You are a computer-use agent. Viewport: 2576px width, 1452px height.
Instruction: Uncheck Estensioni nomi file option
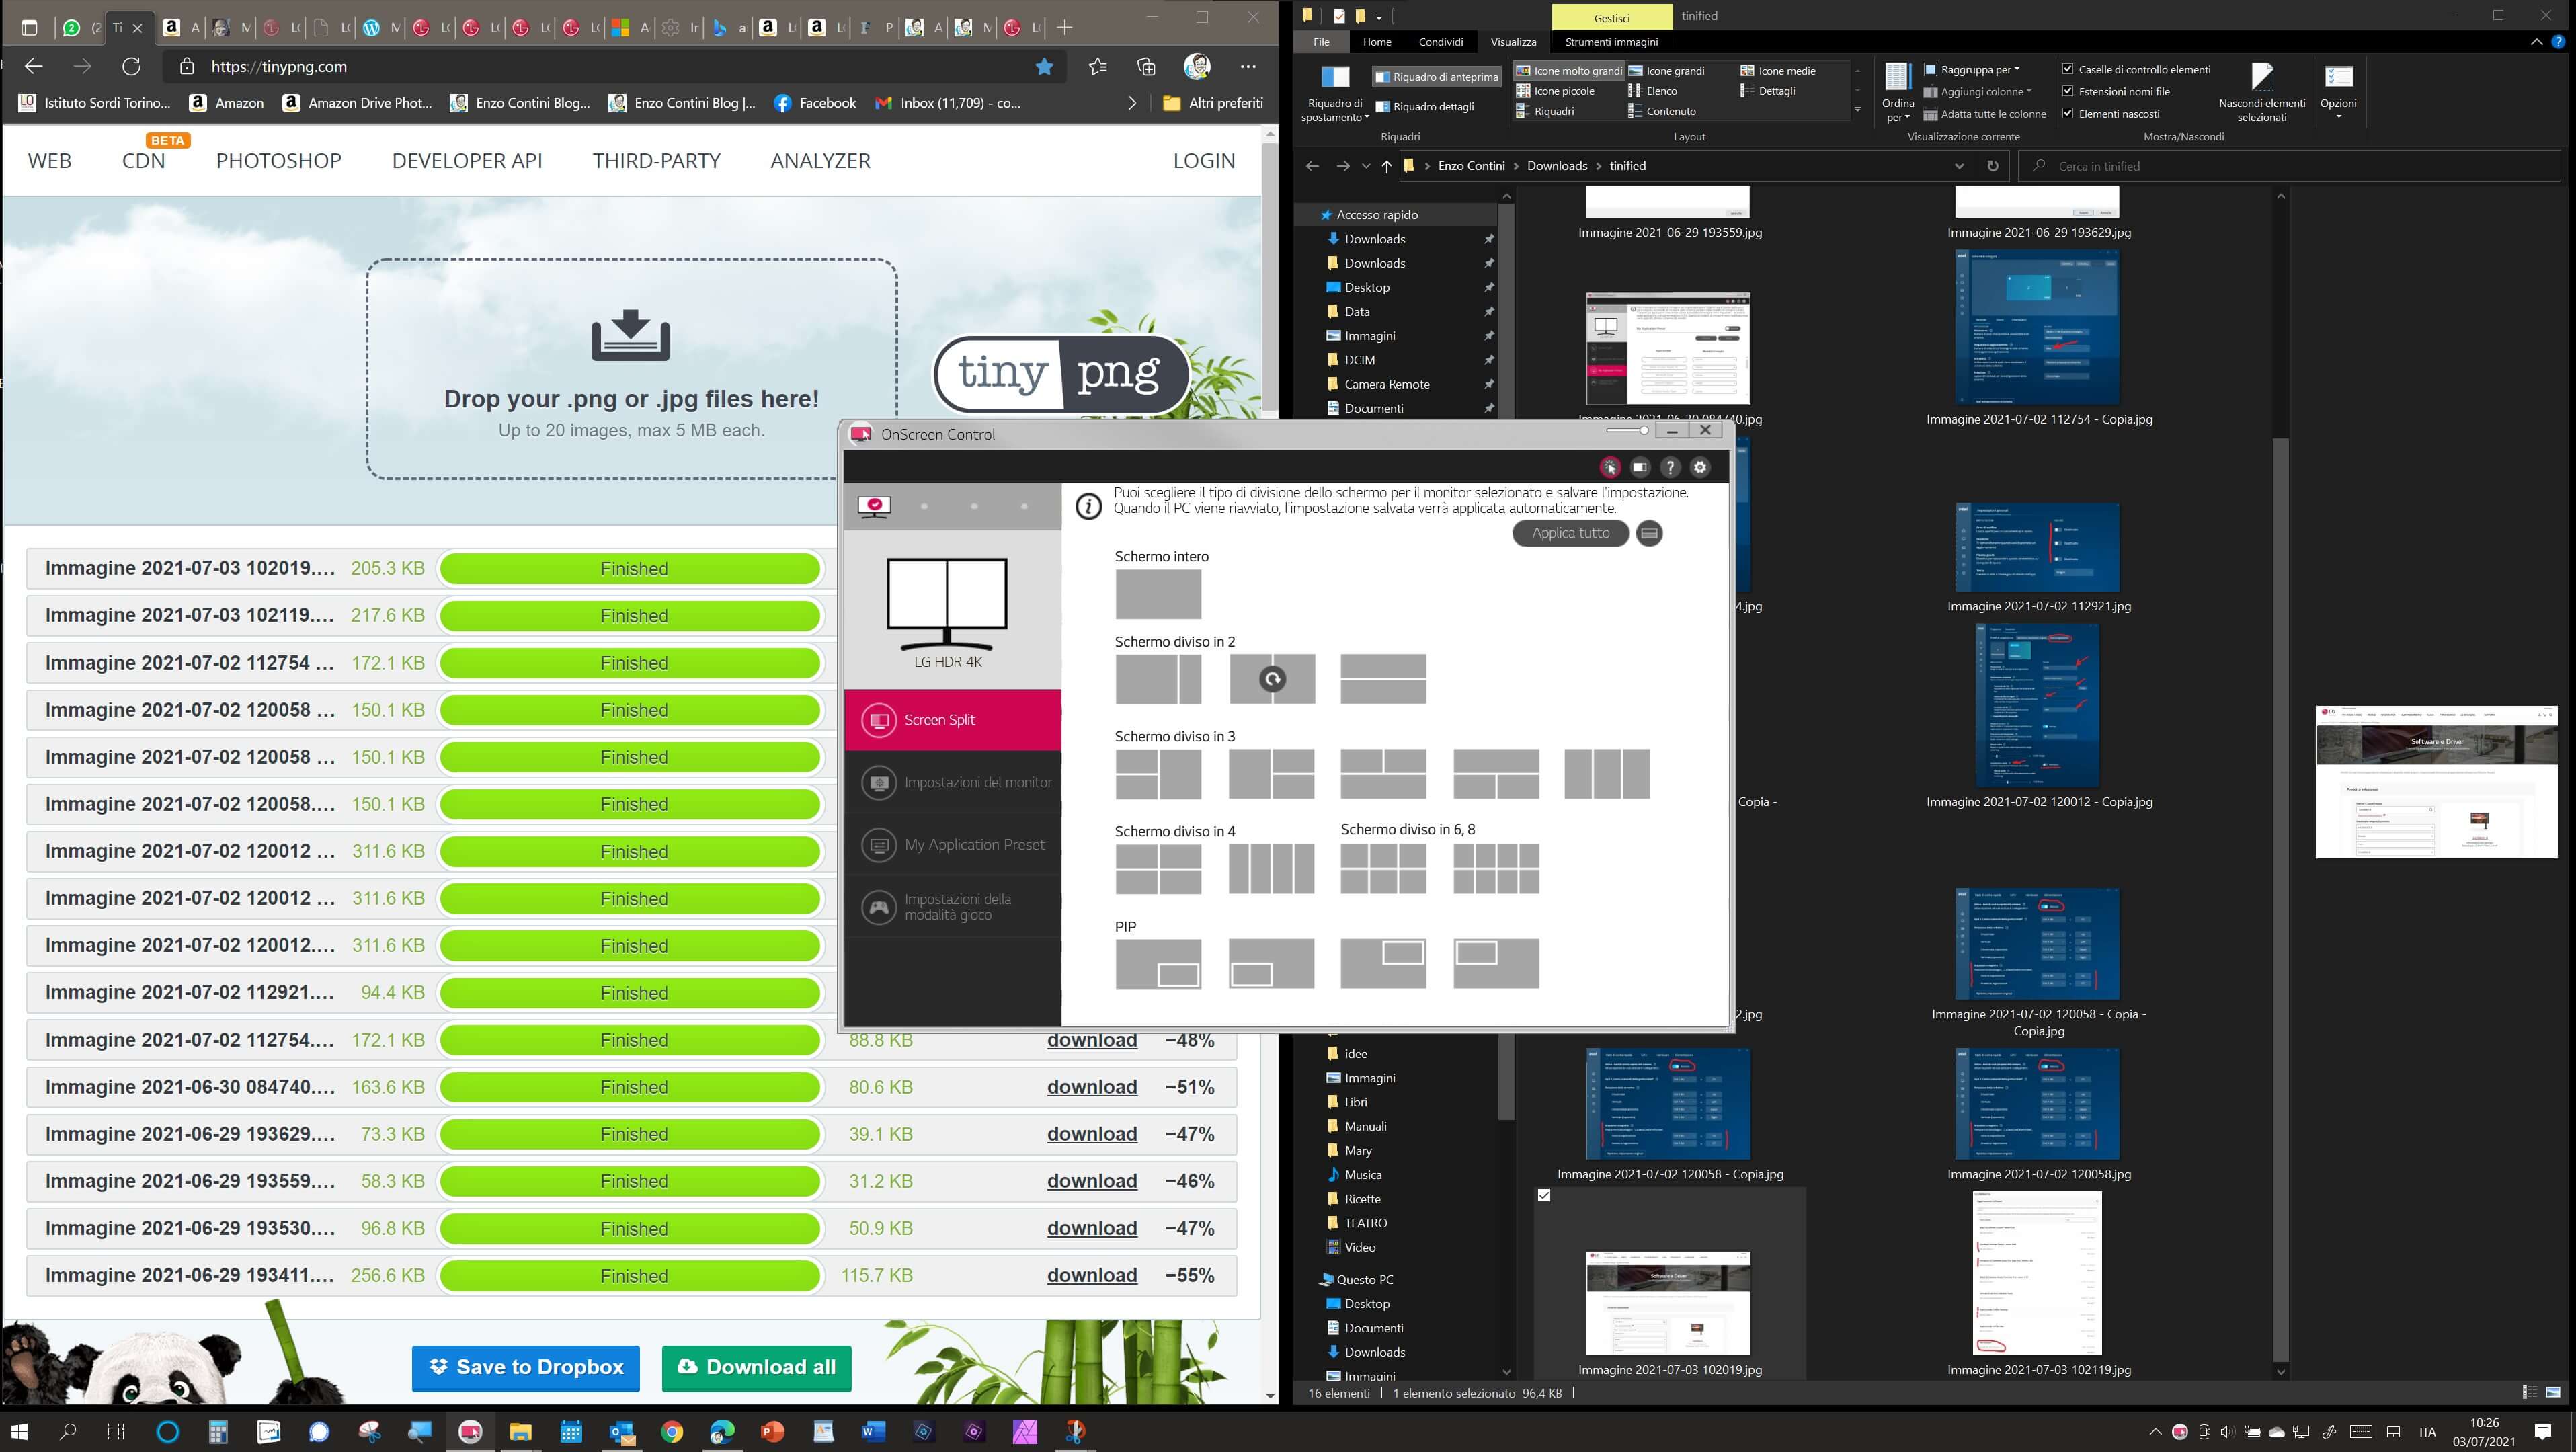tap(2068, 91)
